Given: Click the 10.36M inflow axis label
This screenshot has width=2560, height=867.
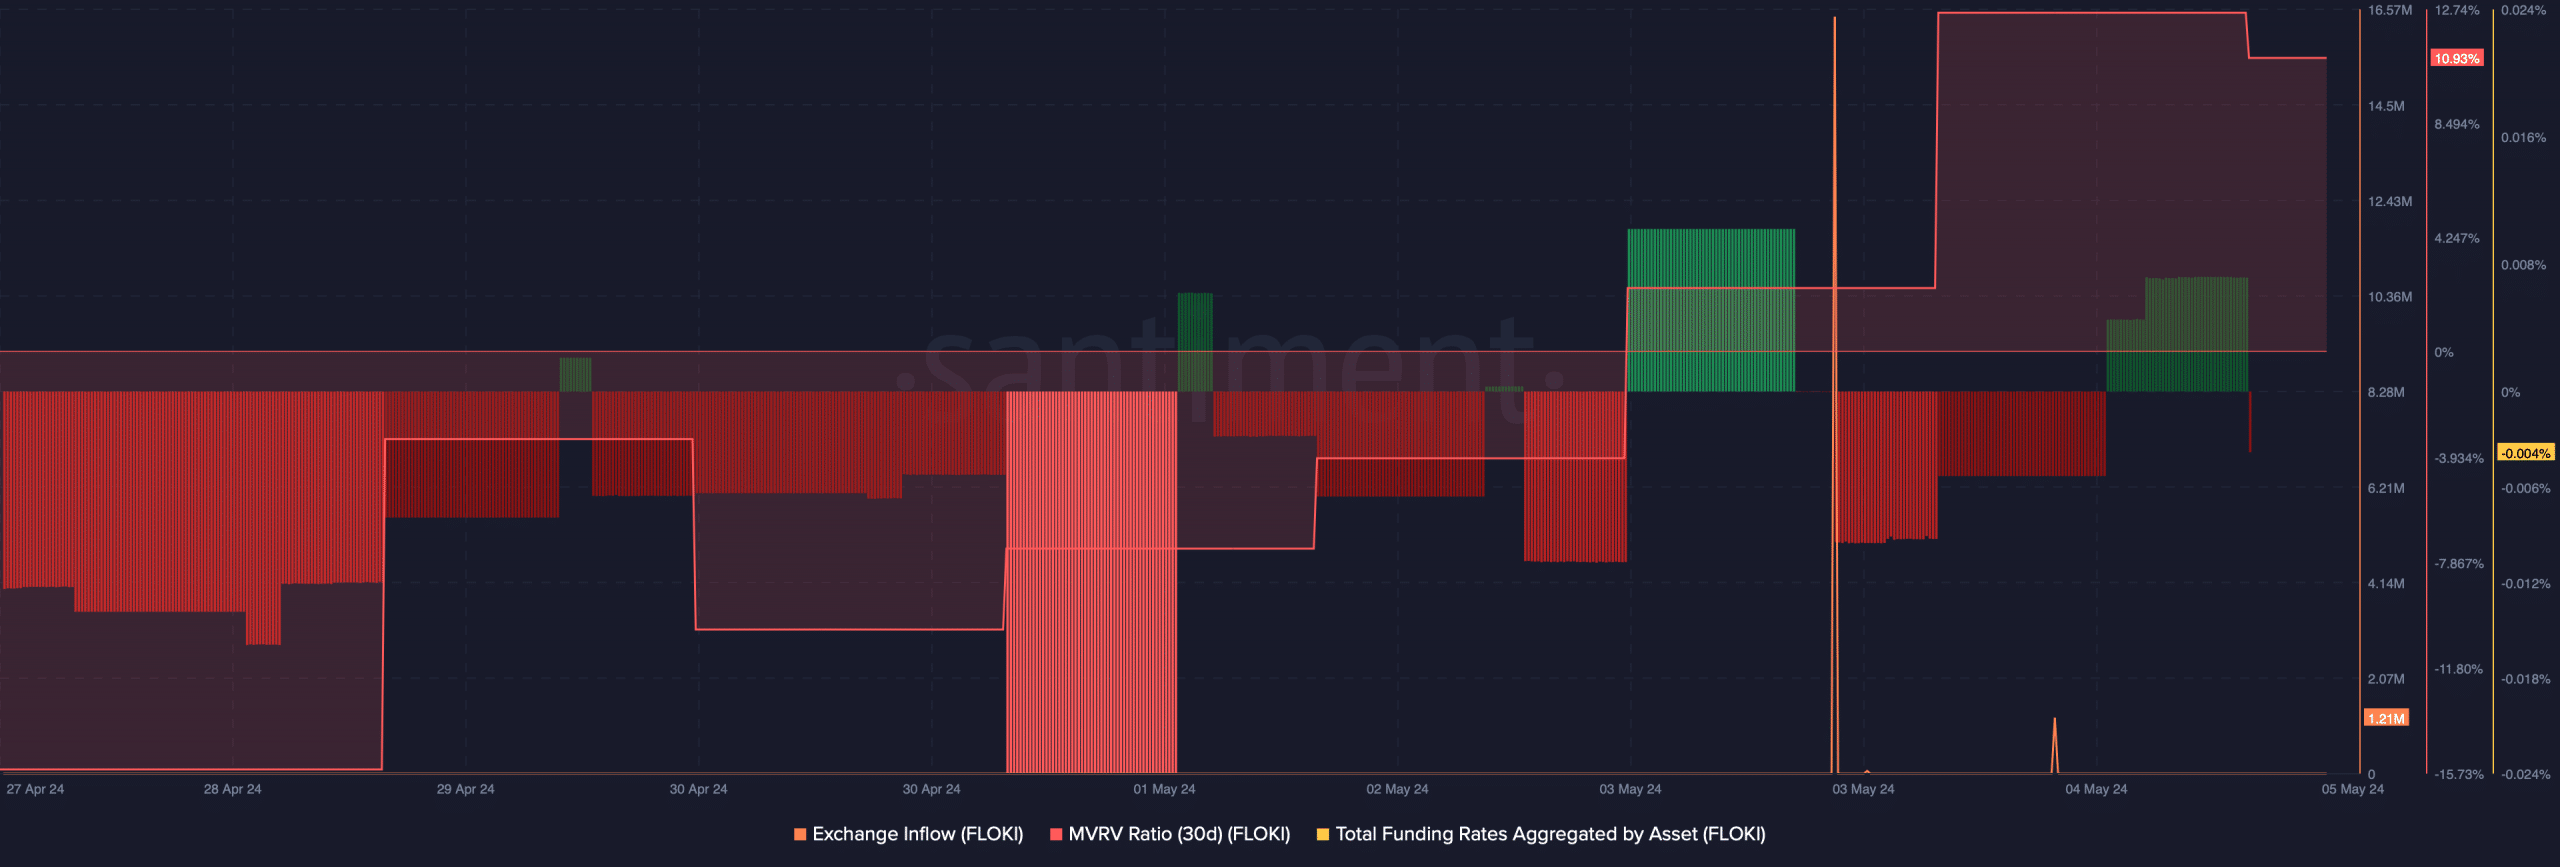Looking at the screenshot, I should [2390, 297].
